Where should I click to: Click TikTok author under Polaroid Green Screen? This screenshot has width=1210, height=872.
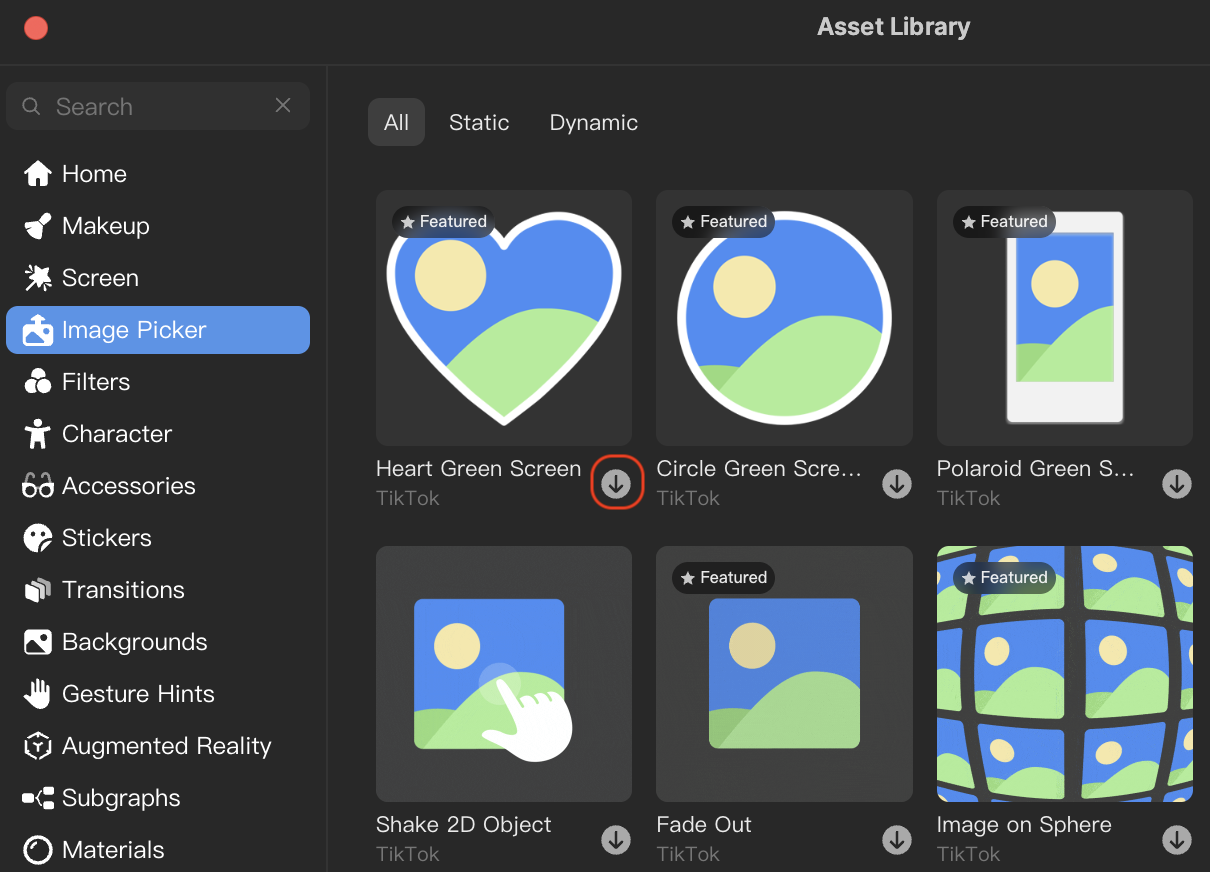click(968, 498)
